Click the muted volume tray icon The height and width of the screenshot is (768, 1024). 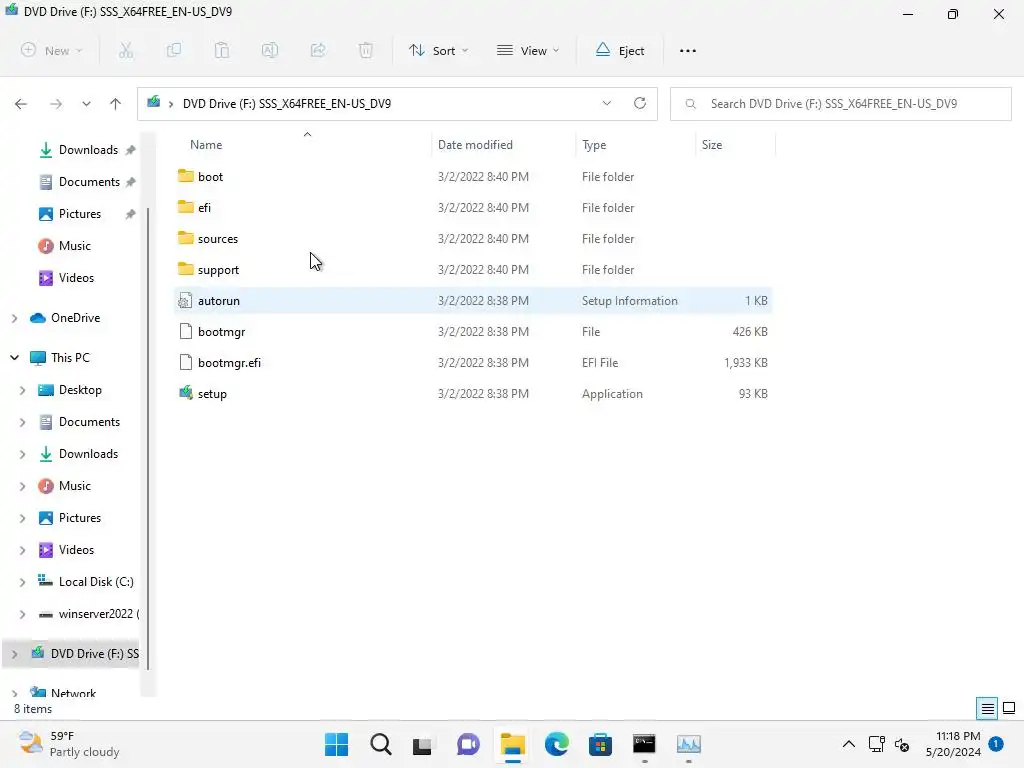click(902, 744)
